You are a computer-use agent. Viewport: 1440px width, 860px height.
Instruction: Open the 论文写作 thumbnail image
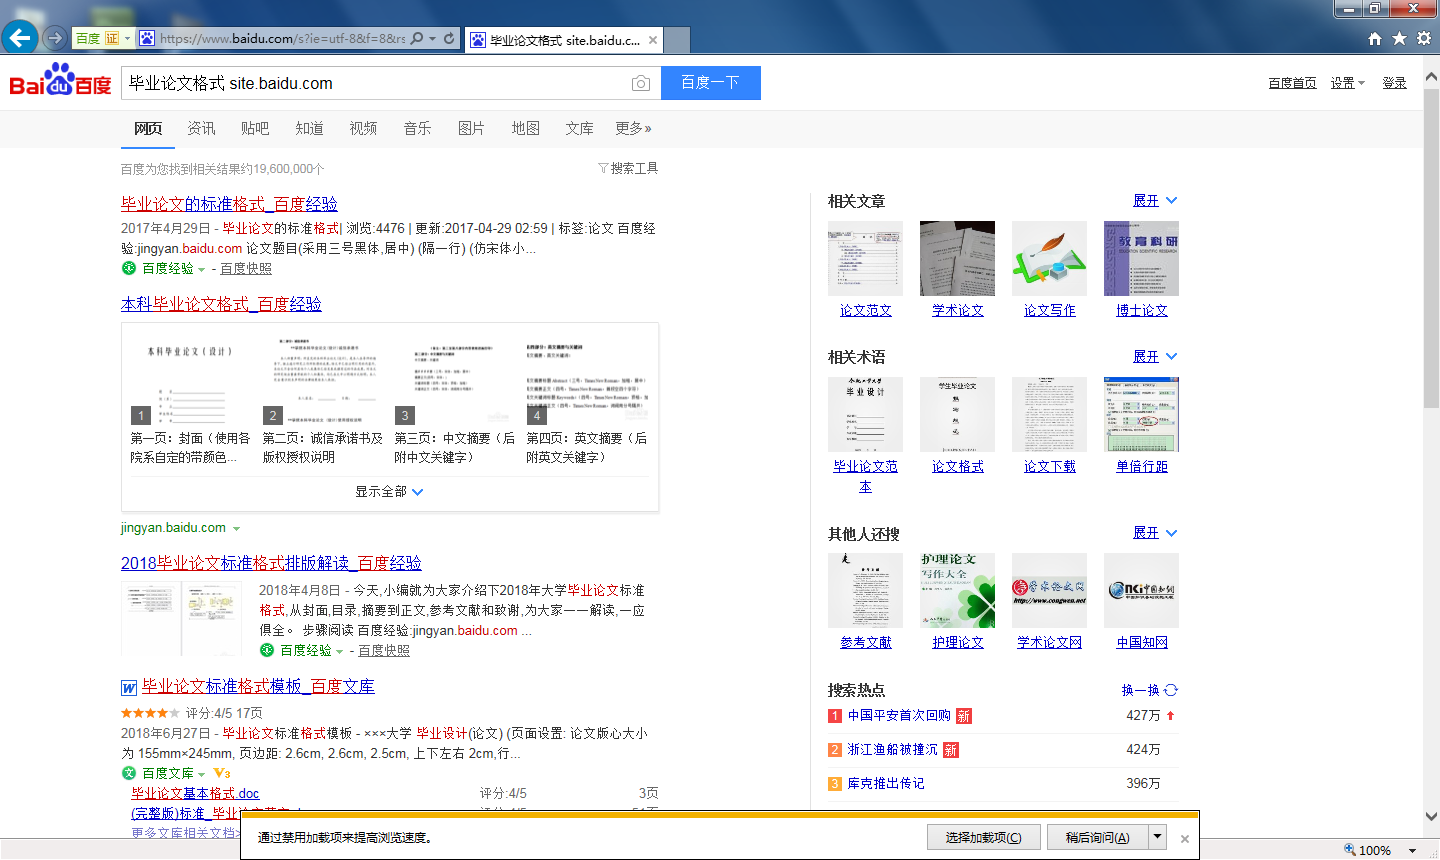coord(1049,258)
